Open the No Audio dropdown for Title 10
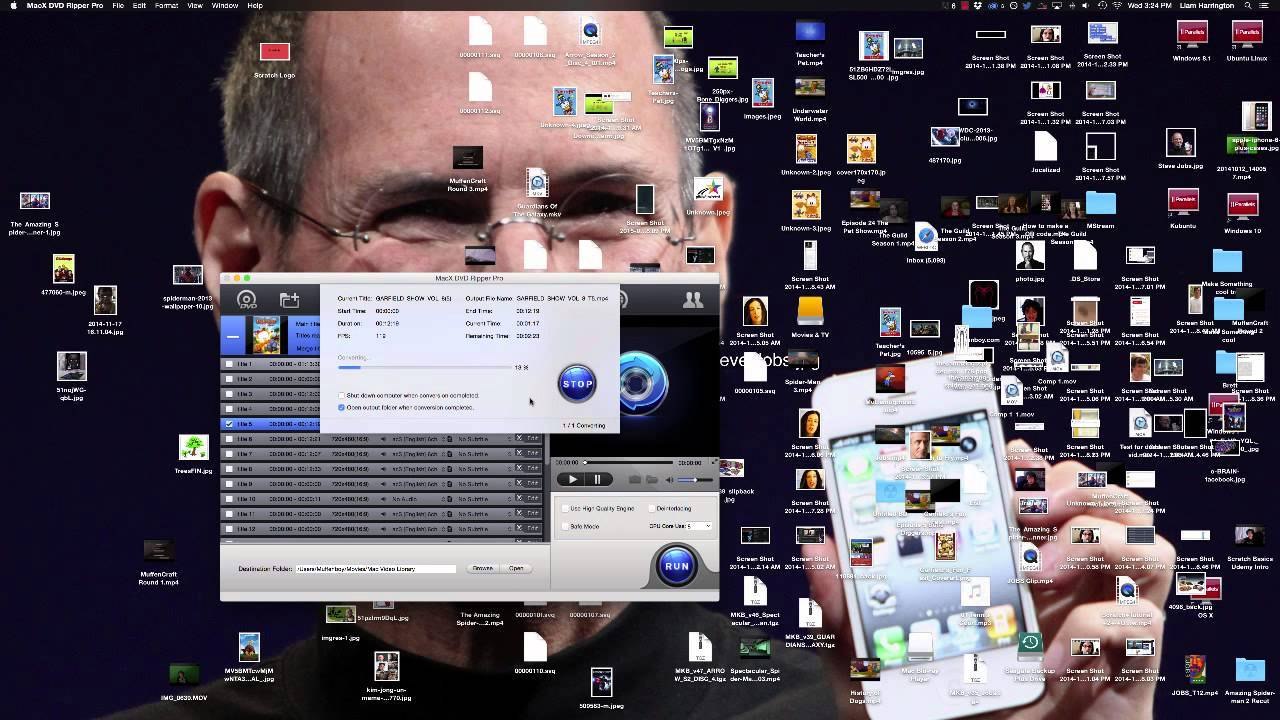The image size is (1280, 720). coord(418,499)
